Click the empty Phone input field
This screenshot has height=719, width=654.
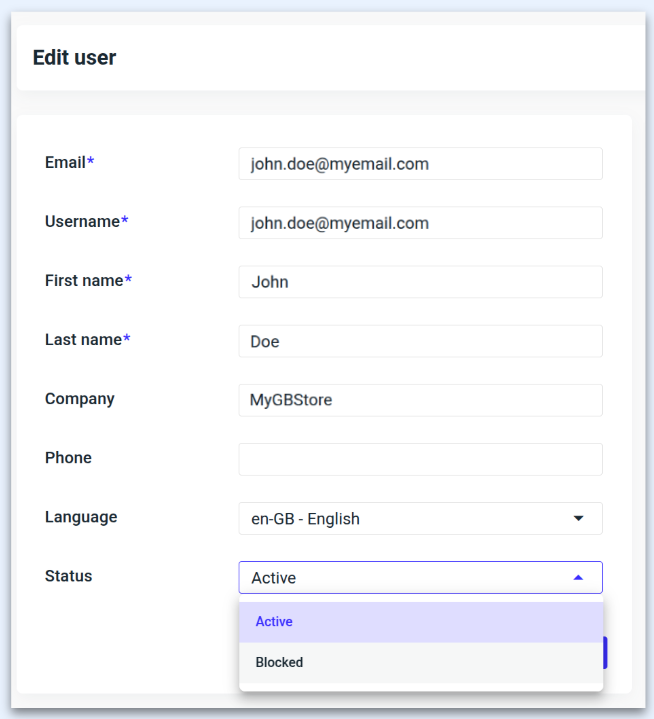(x=420, y=459)
